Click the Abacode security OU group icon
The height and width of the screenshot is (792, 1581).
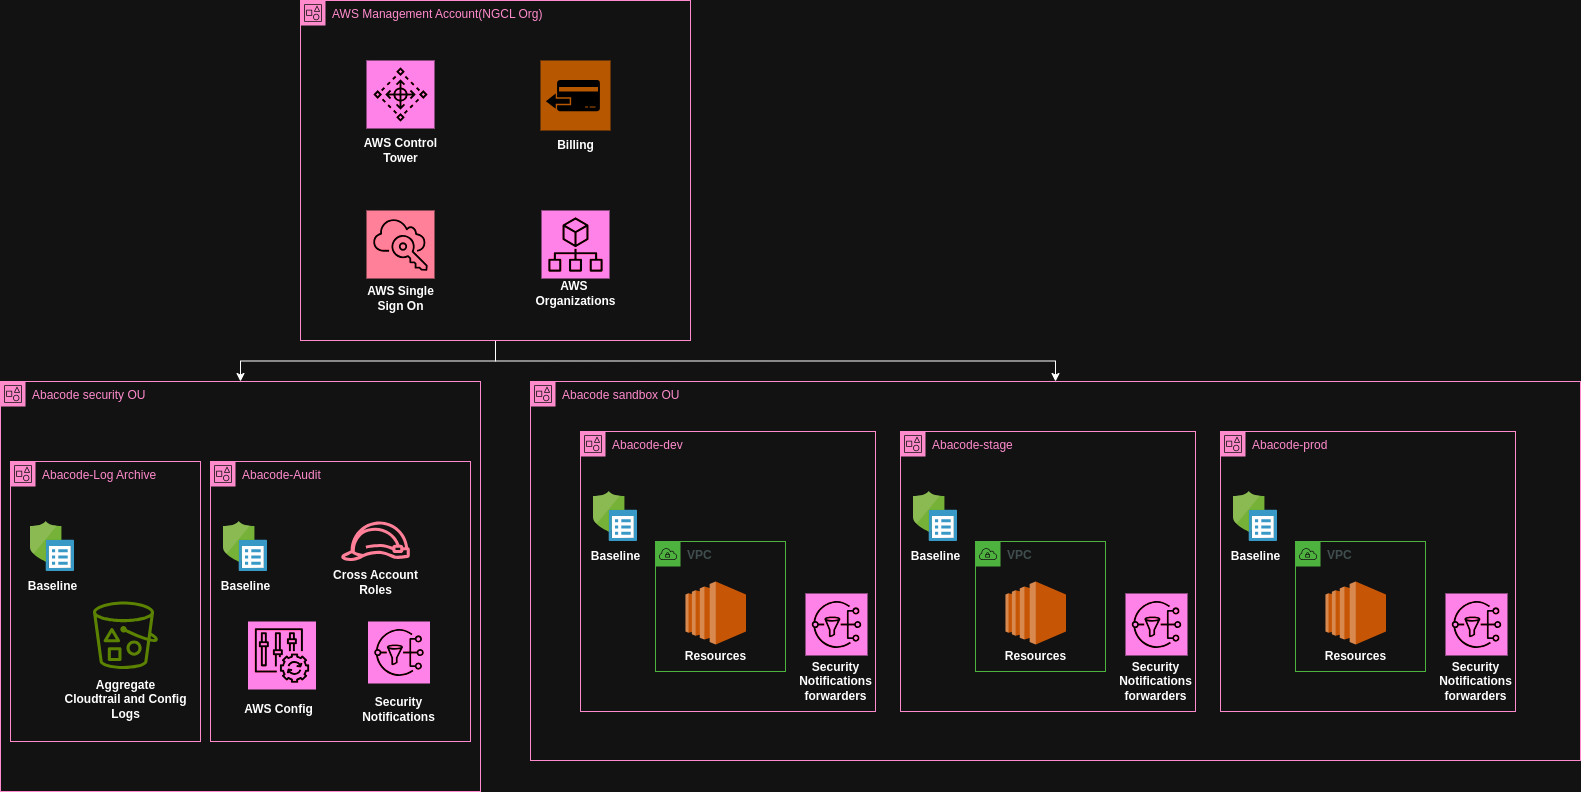(13, 394)
